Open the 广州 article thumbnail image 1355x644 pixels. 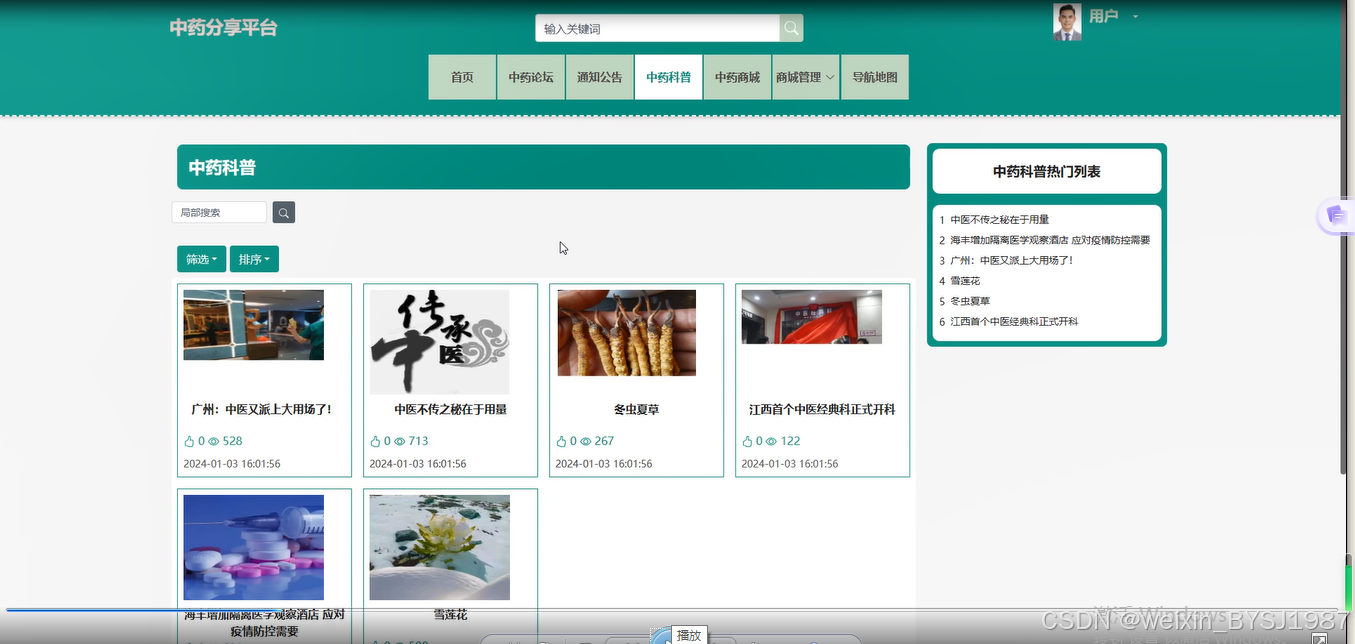point(254,325)
